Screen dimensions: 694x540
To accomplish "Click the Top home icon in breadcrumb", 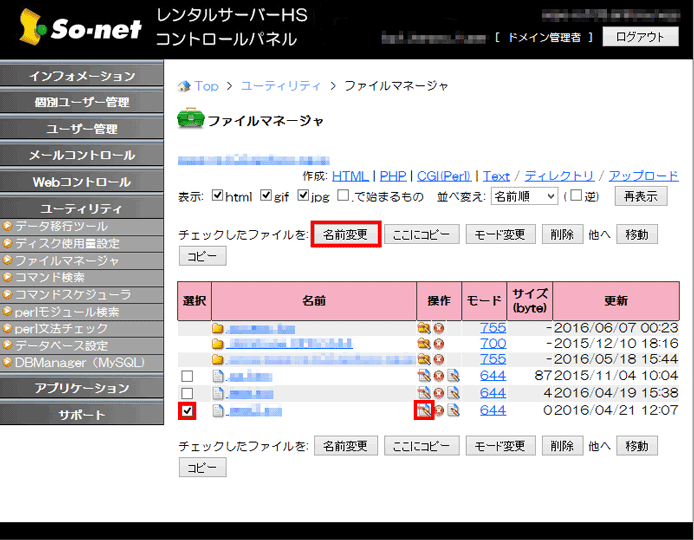I will tap(184, 86).
